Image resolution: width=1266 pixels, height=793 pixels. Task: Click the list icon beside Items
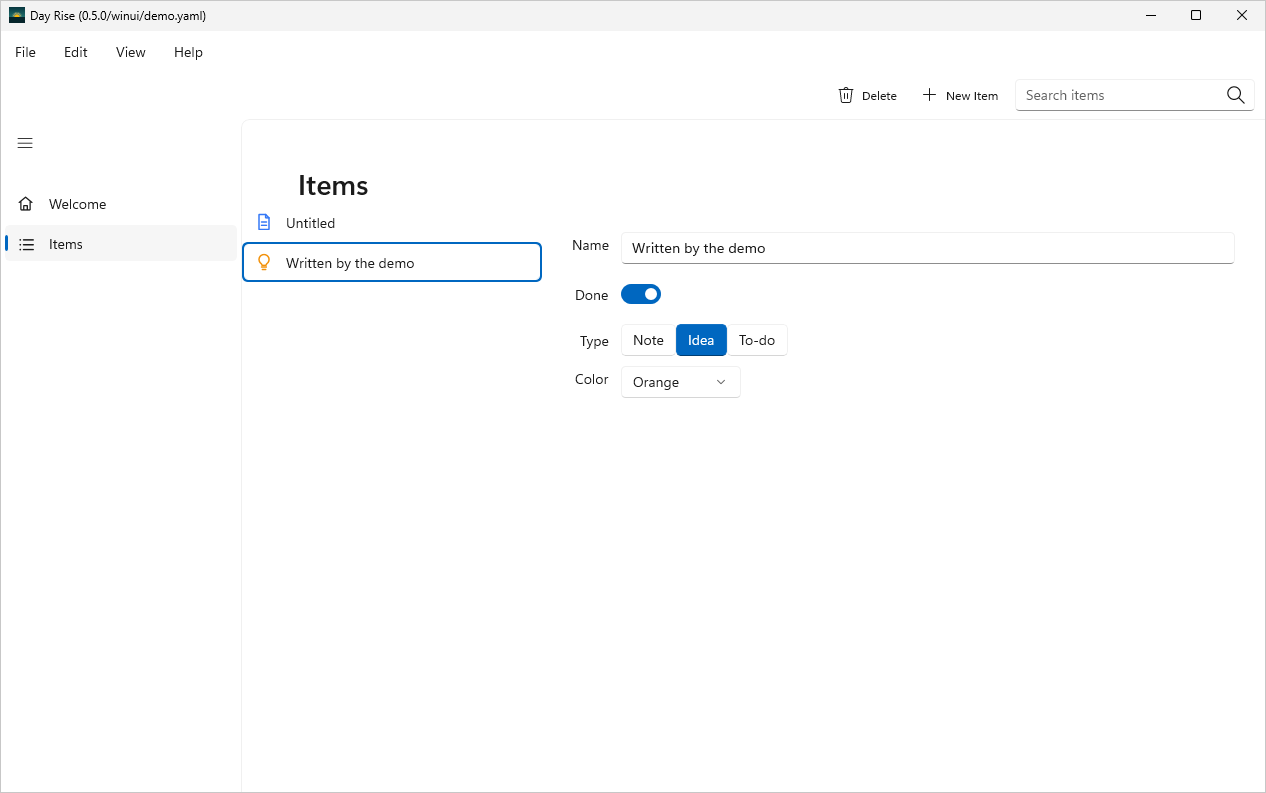27,244
